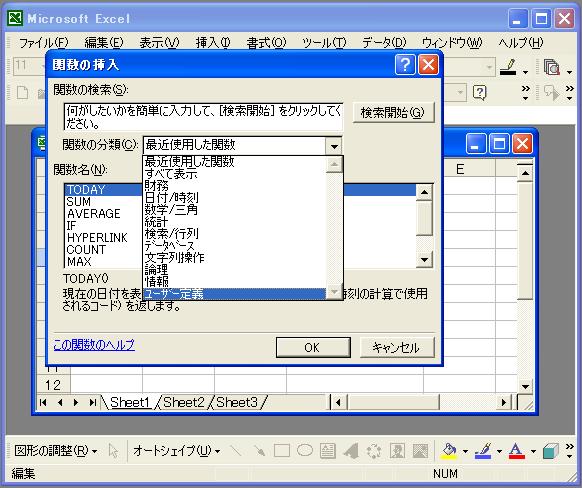Open the 挿入 menu

pyautogui.click(x=213, y=43)
